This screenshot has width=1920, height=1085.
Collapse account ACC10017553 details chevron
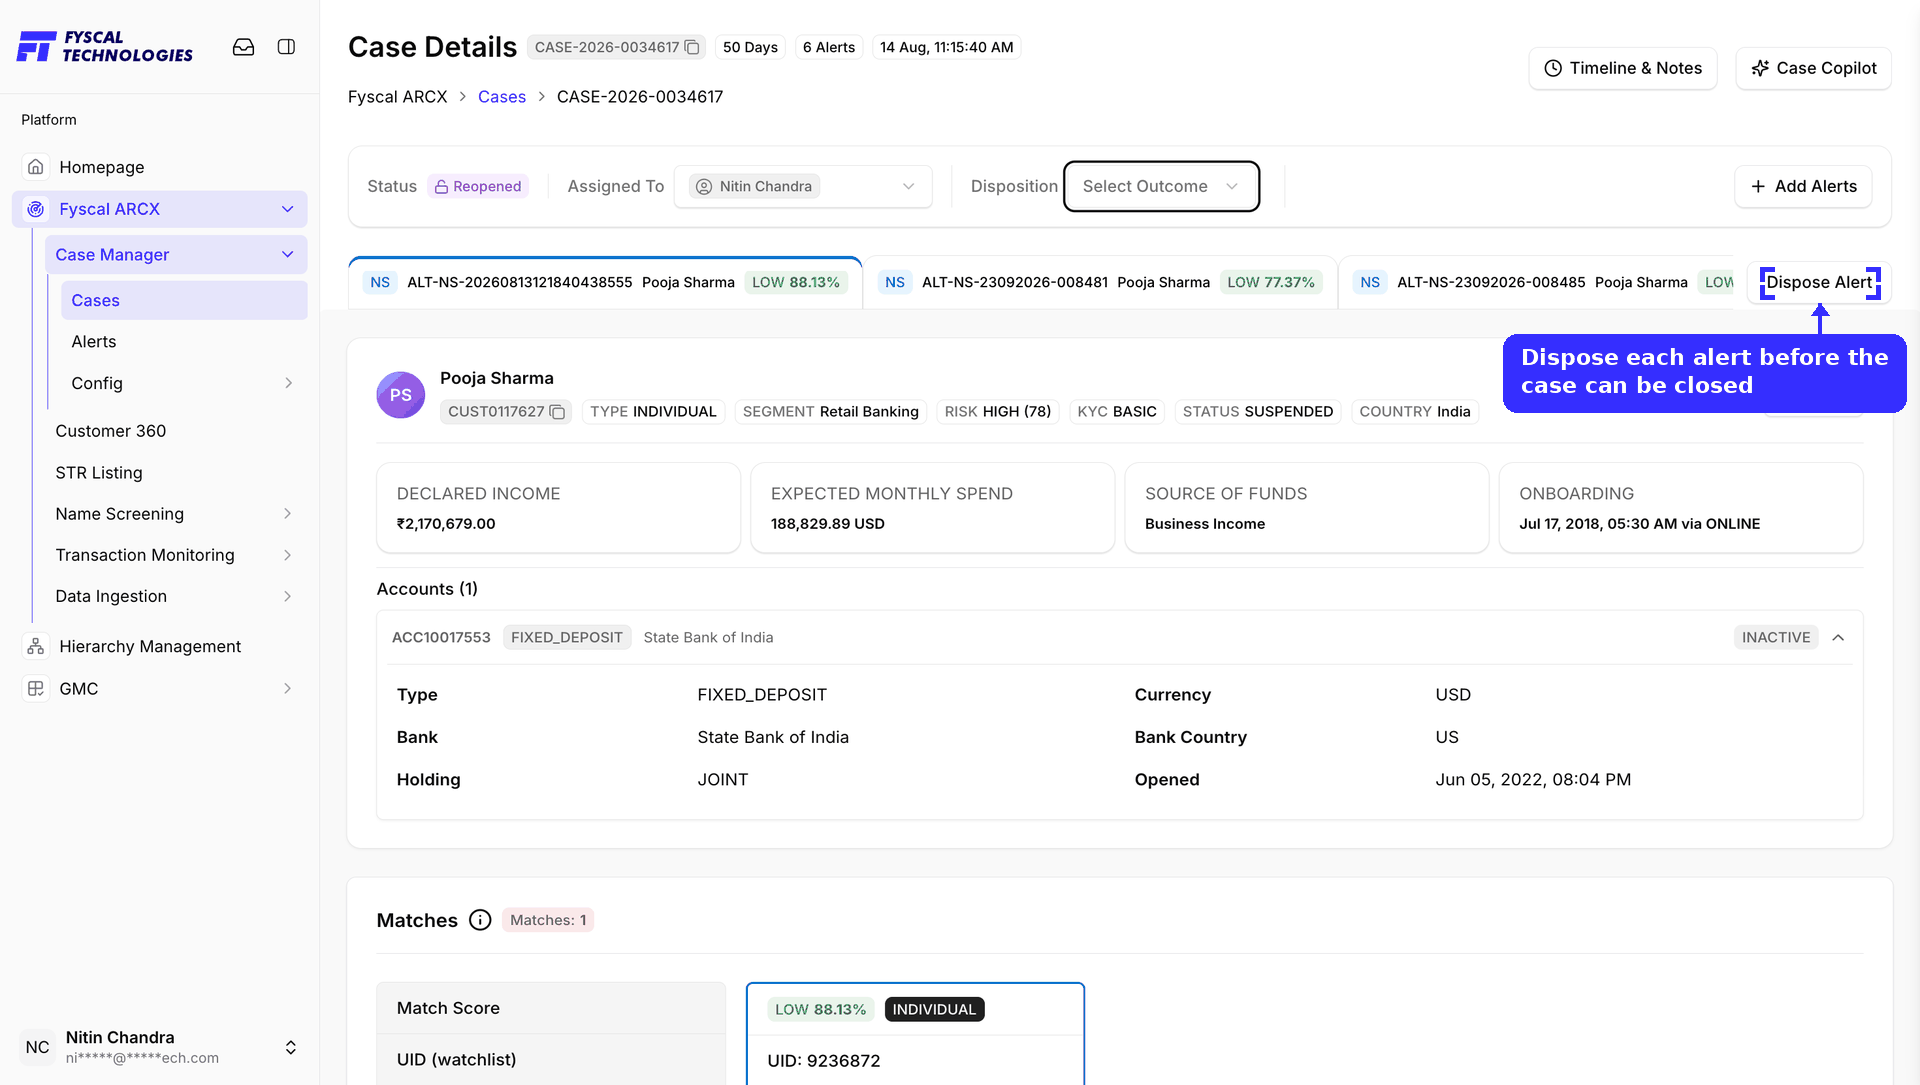click(1838, 637)
